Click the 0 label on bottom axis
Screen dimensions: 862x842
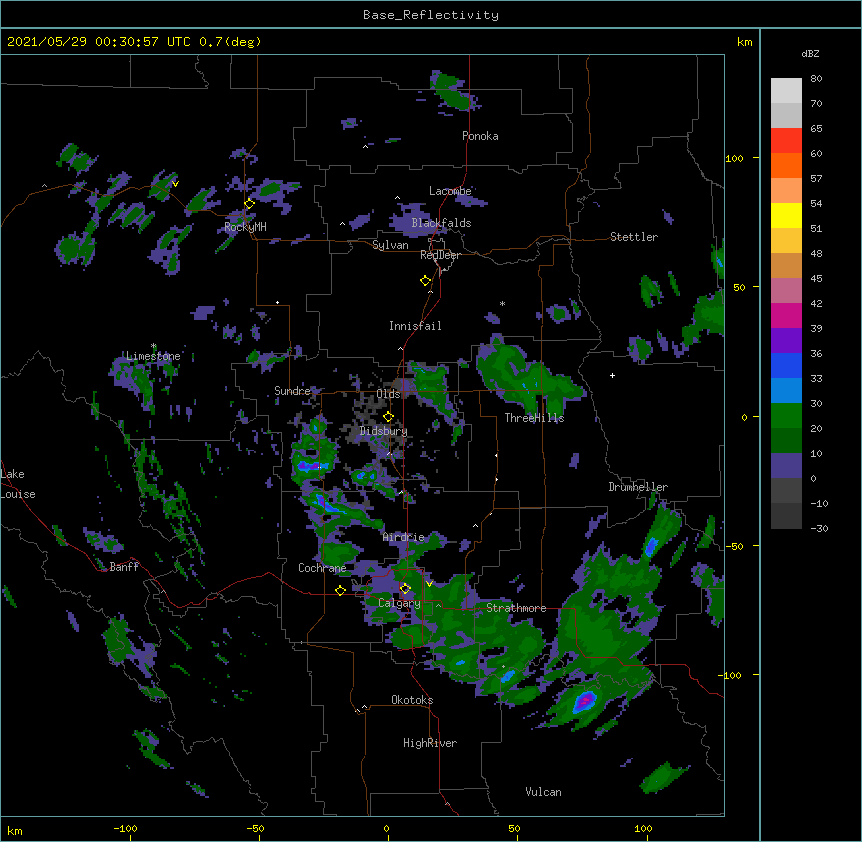coord(386,828)
